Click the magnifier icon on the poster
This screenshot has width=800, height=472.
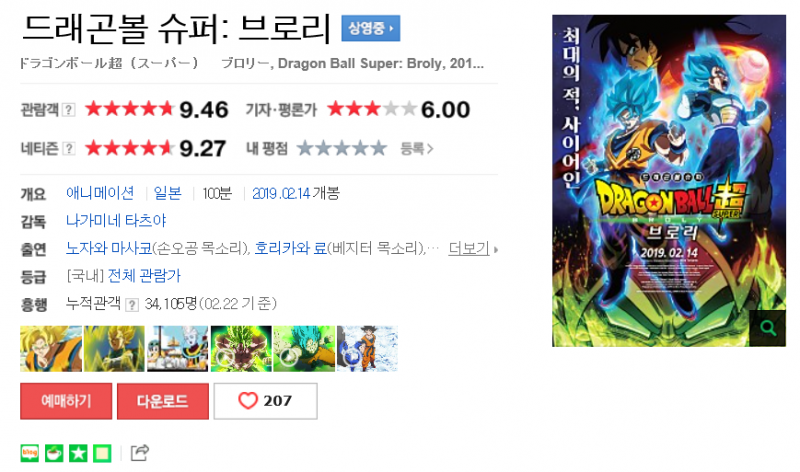pos(768,328)
